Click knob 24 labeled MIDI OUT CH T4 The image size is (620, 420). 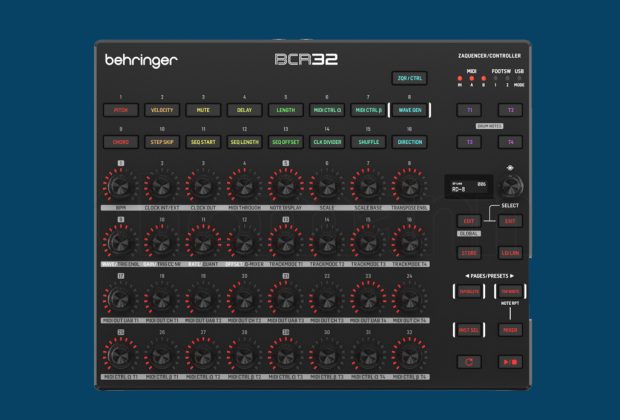409,299
